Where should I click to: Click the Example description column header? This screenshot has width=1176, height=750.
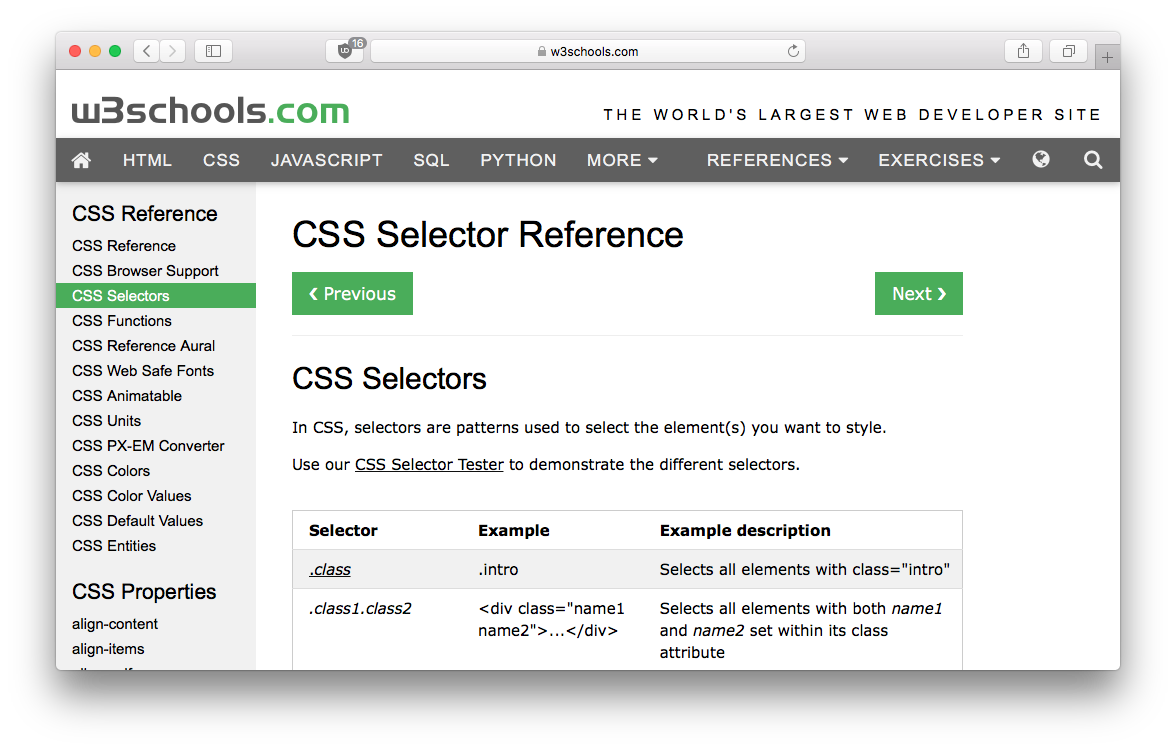pos(745,530)
